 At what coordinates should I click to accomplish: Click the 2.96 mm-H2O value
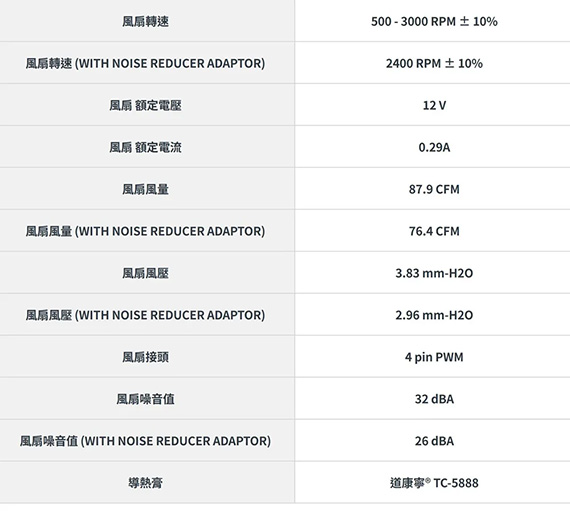[434, 315]
